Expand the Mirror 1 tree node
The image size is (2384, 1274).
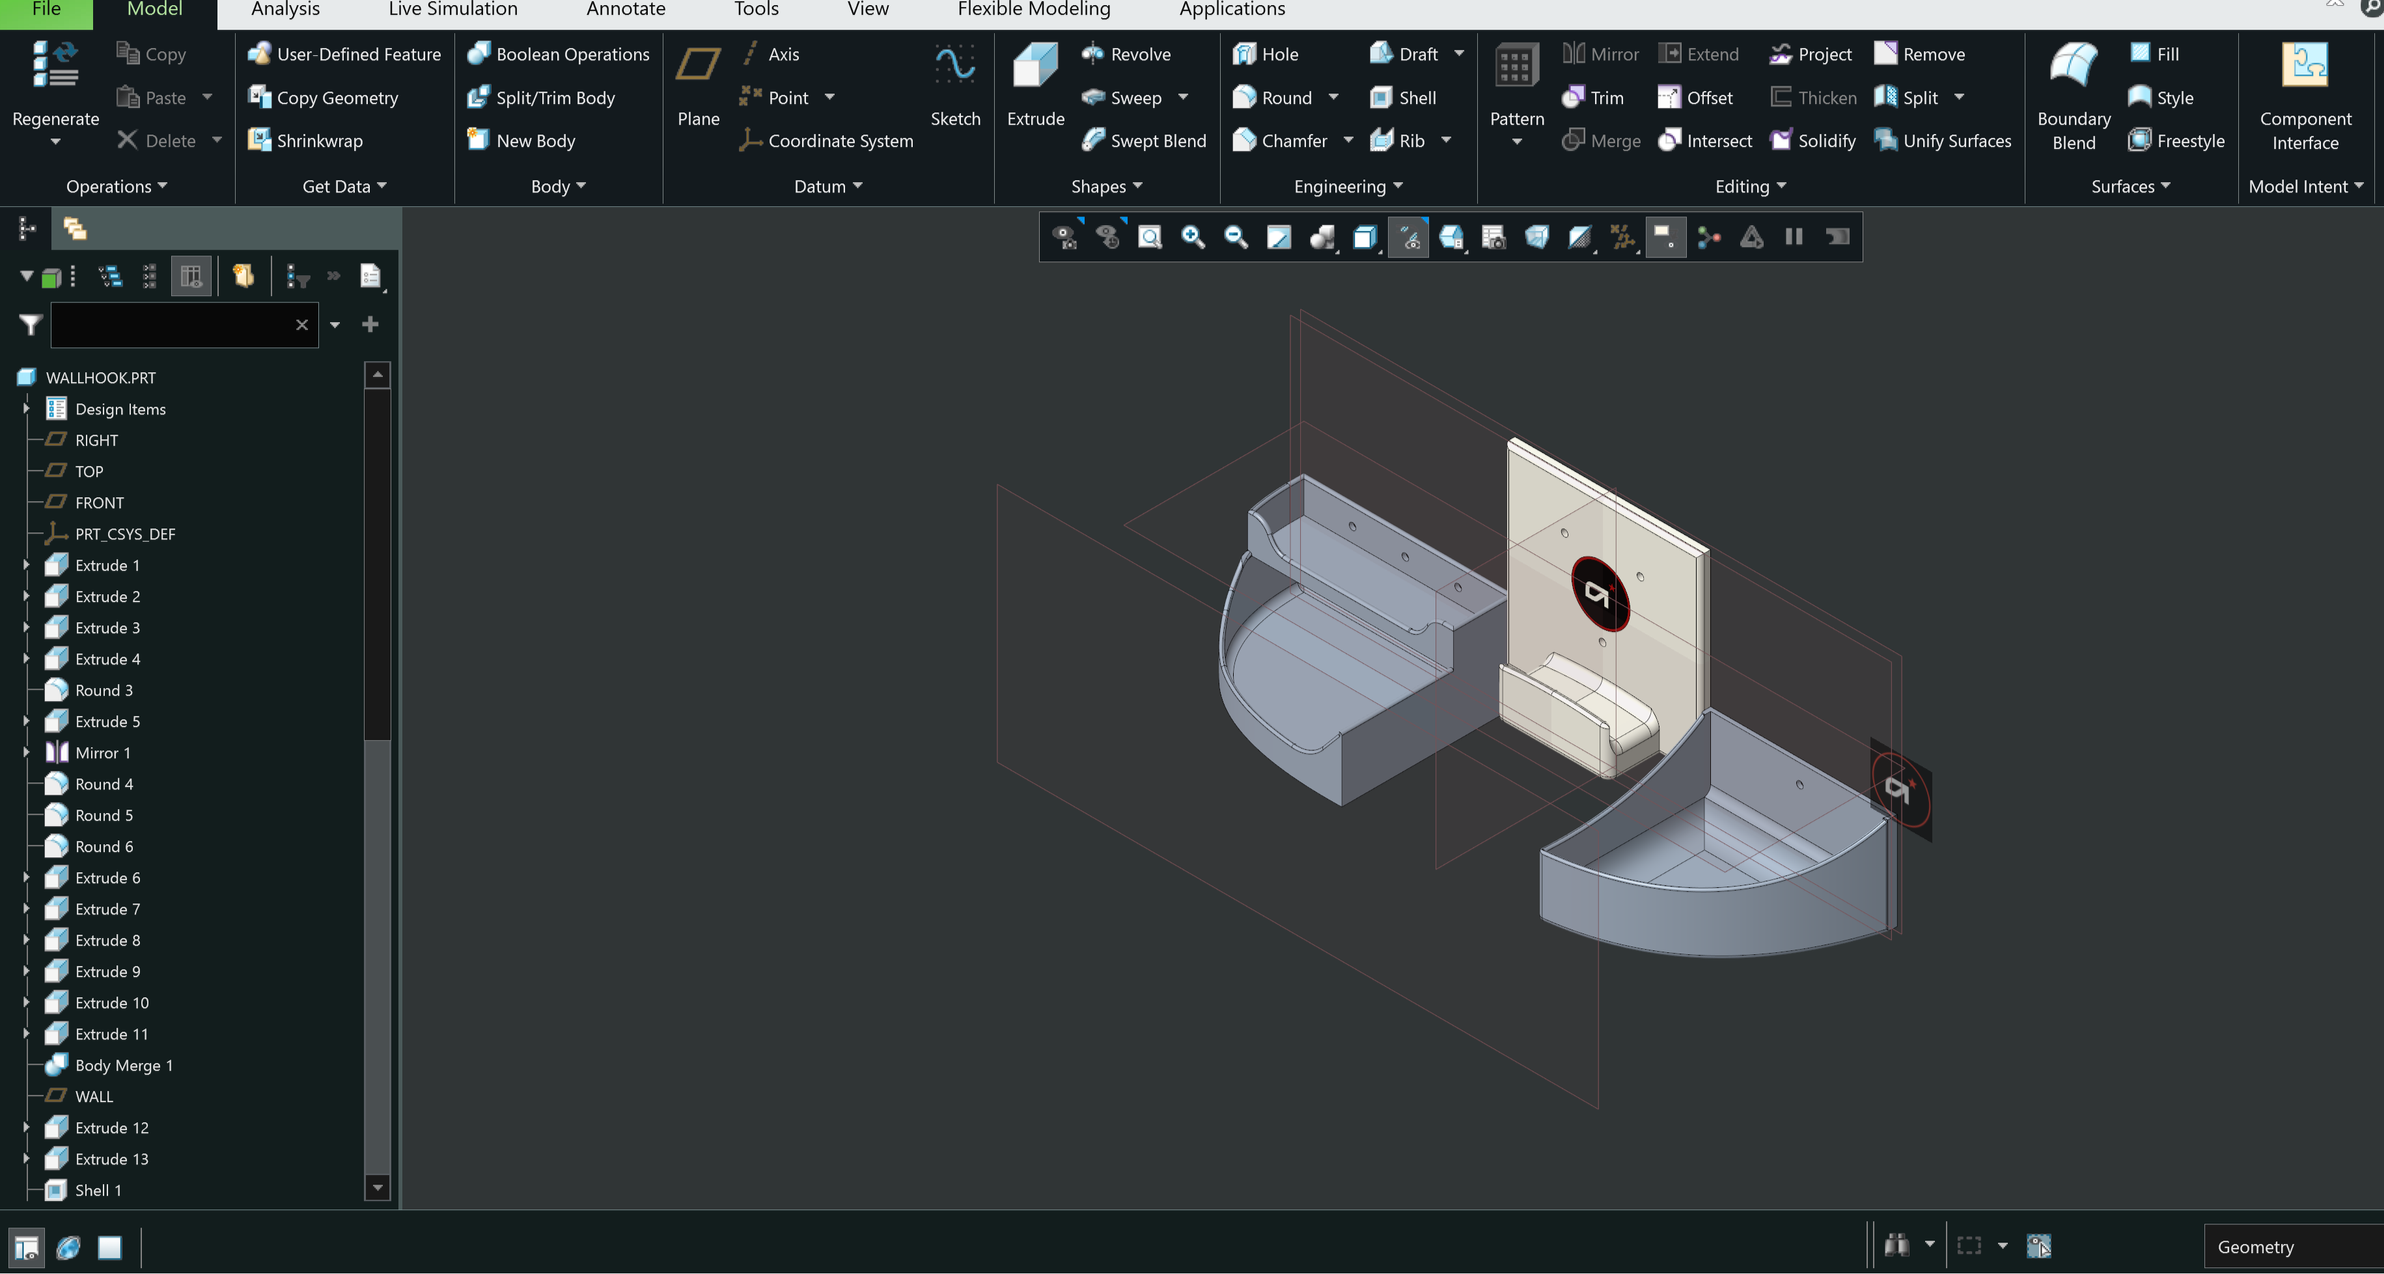(x=26, y=752)
